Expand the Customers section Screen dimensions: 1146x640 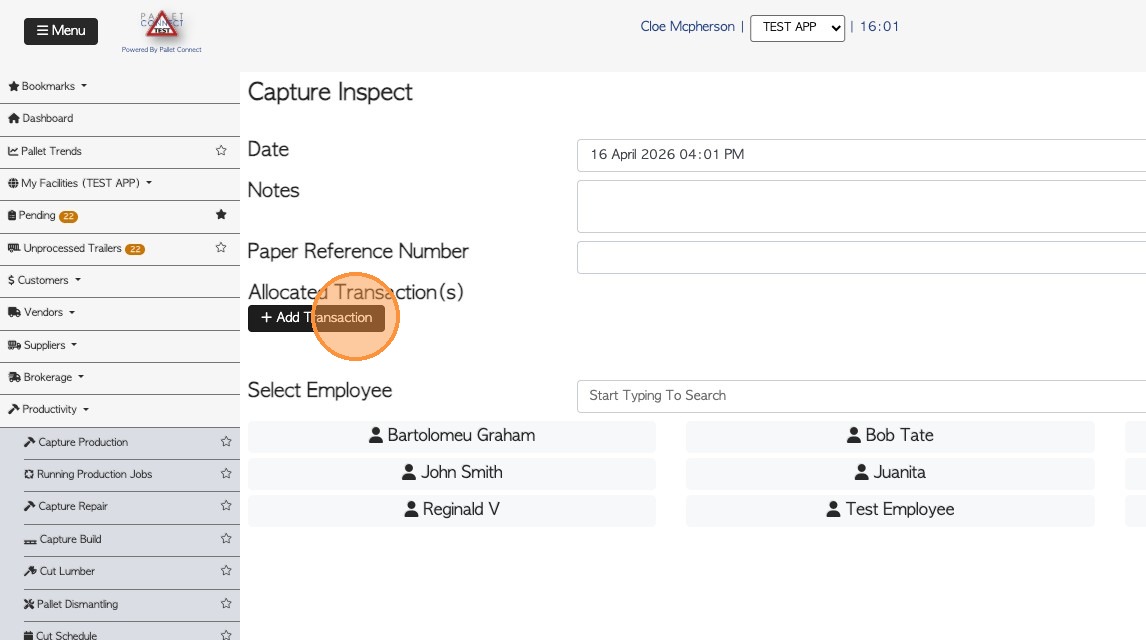click(44, 280)
